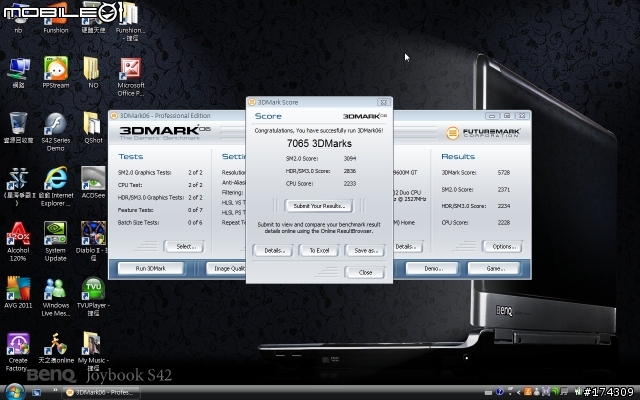Launch Windows Live Messenger desktop icon
640x400 pixels.
[55, 288]
